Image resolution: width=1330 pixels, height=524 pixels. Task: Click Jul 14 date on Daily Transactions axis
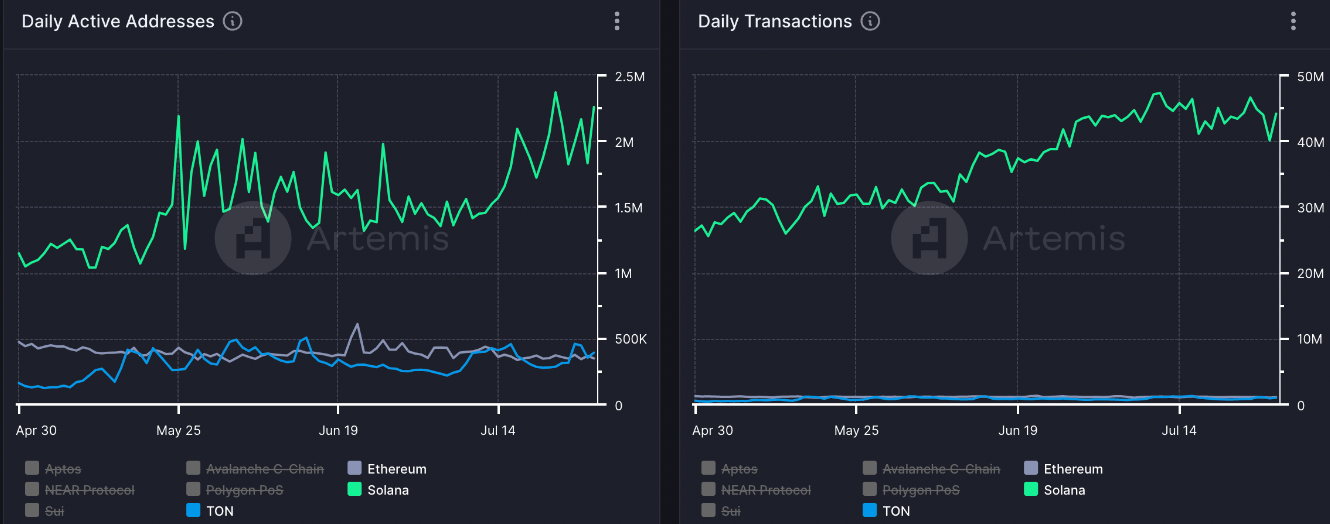point(1180,431)
